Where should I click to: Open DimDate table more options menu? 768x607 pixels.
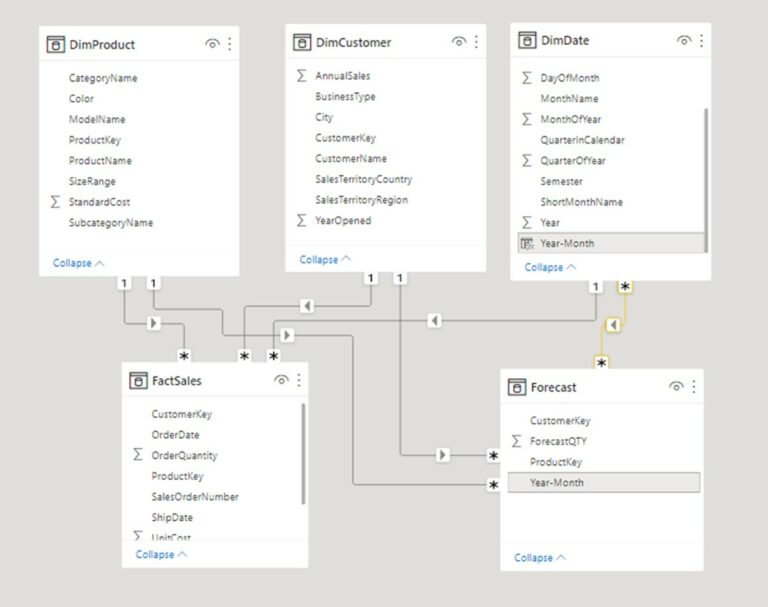pos(701,41)
